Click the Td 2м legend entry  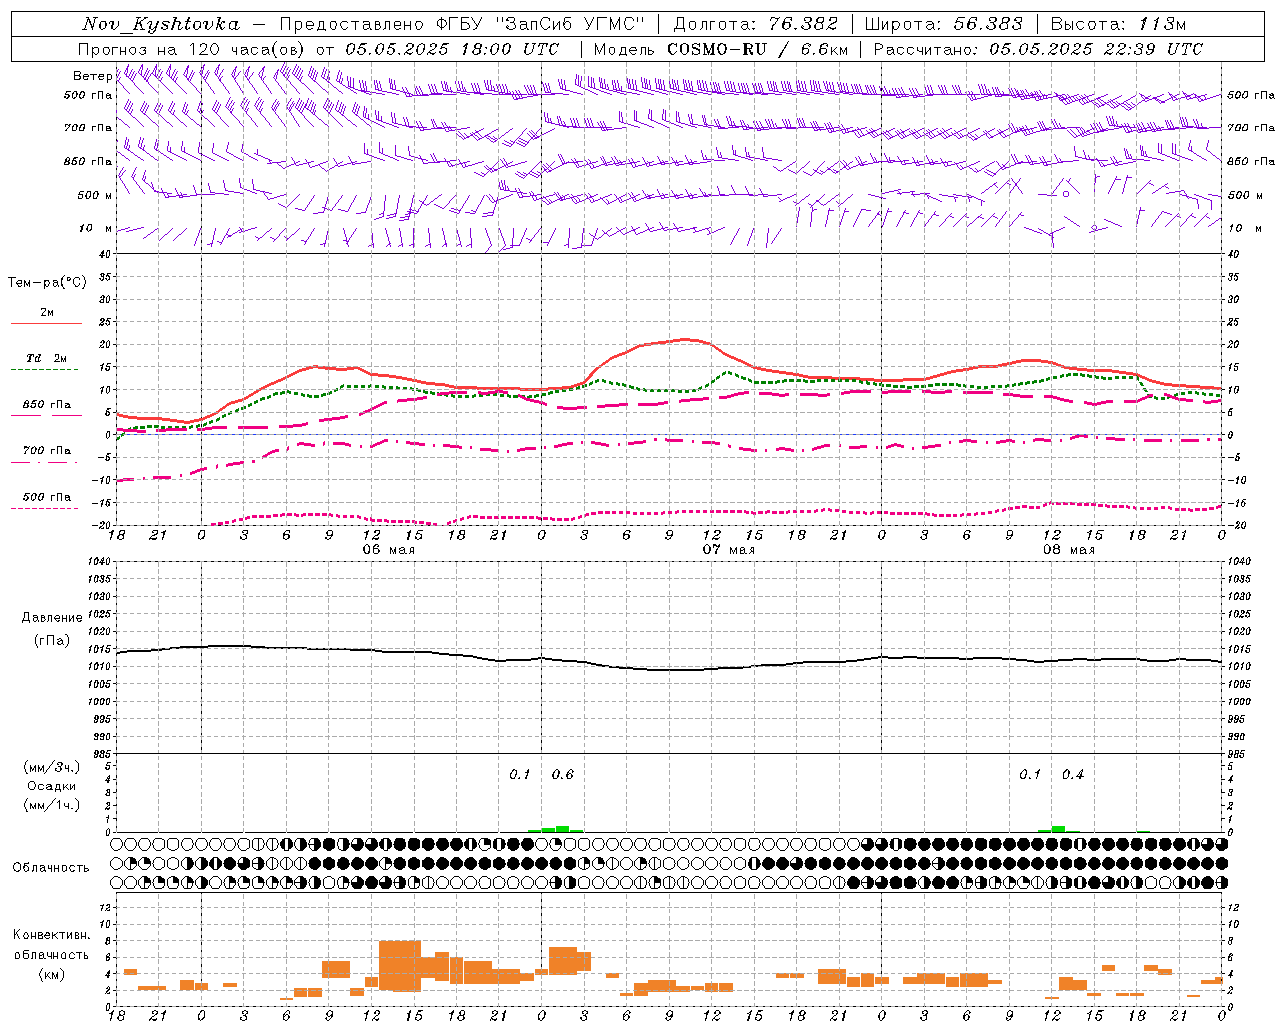(46, 358)
